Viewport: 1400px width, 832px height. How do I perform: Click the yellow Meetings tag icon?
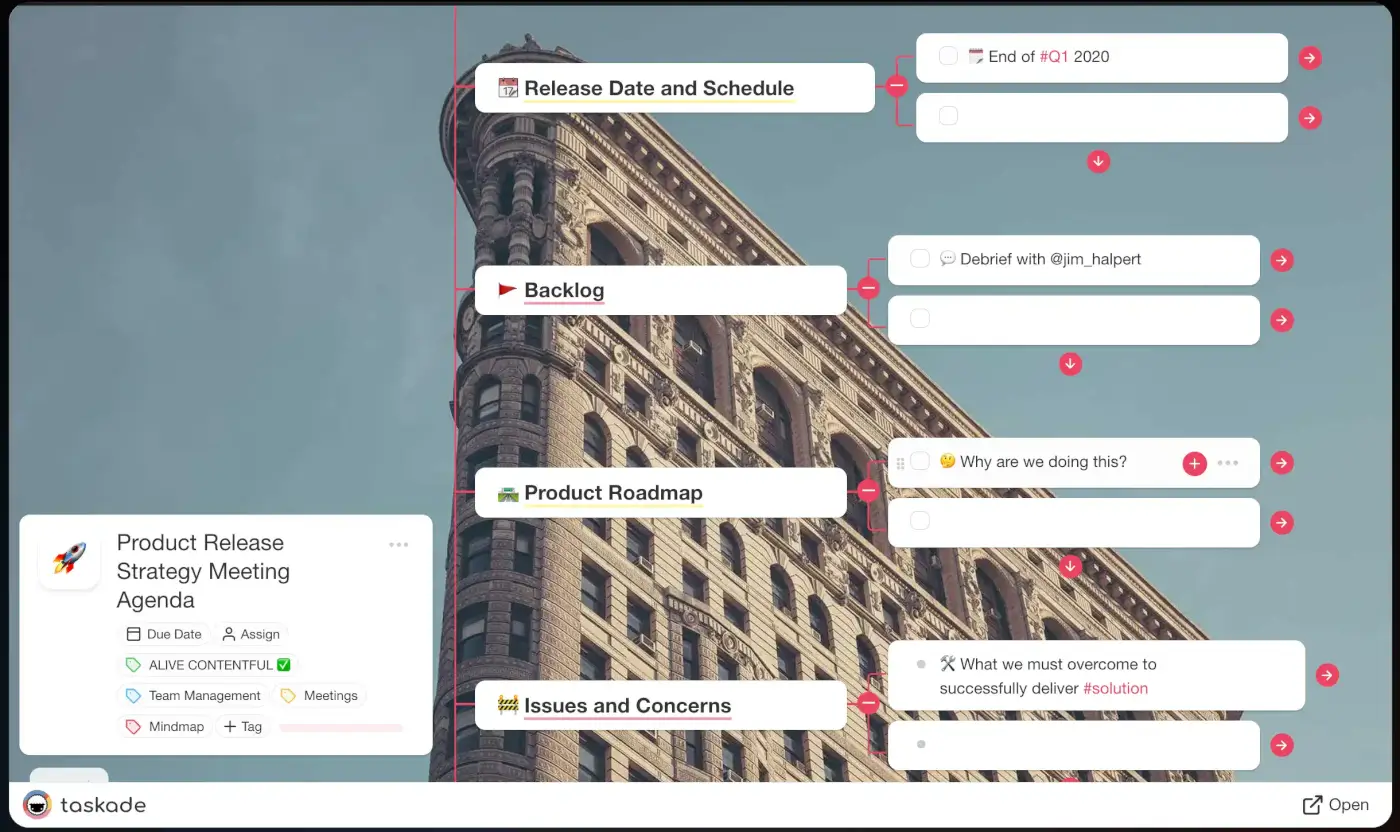(x=289, y=695)
